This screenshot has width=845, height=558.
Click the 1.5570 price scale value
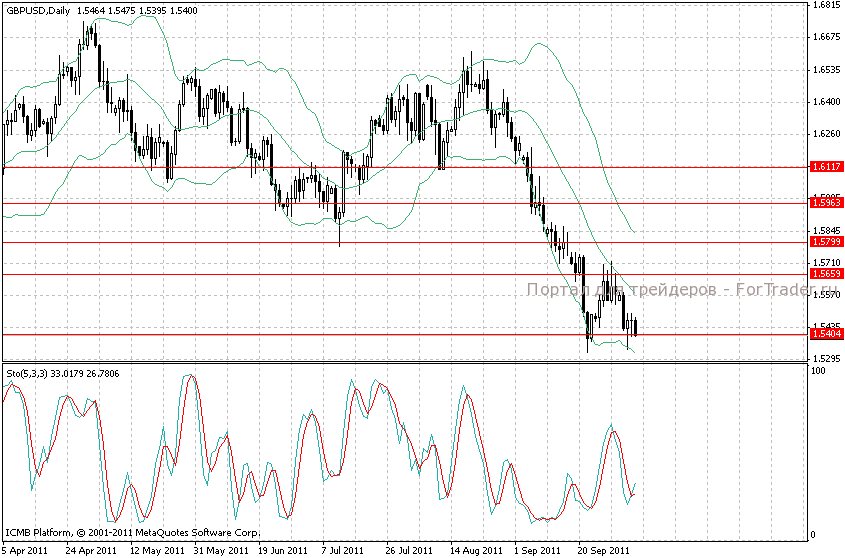(x=827, y=294)
